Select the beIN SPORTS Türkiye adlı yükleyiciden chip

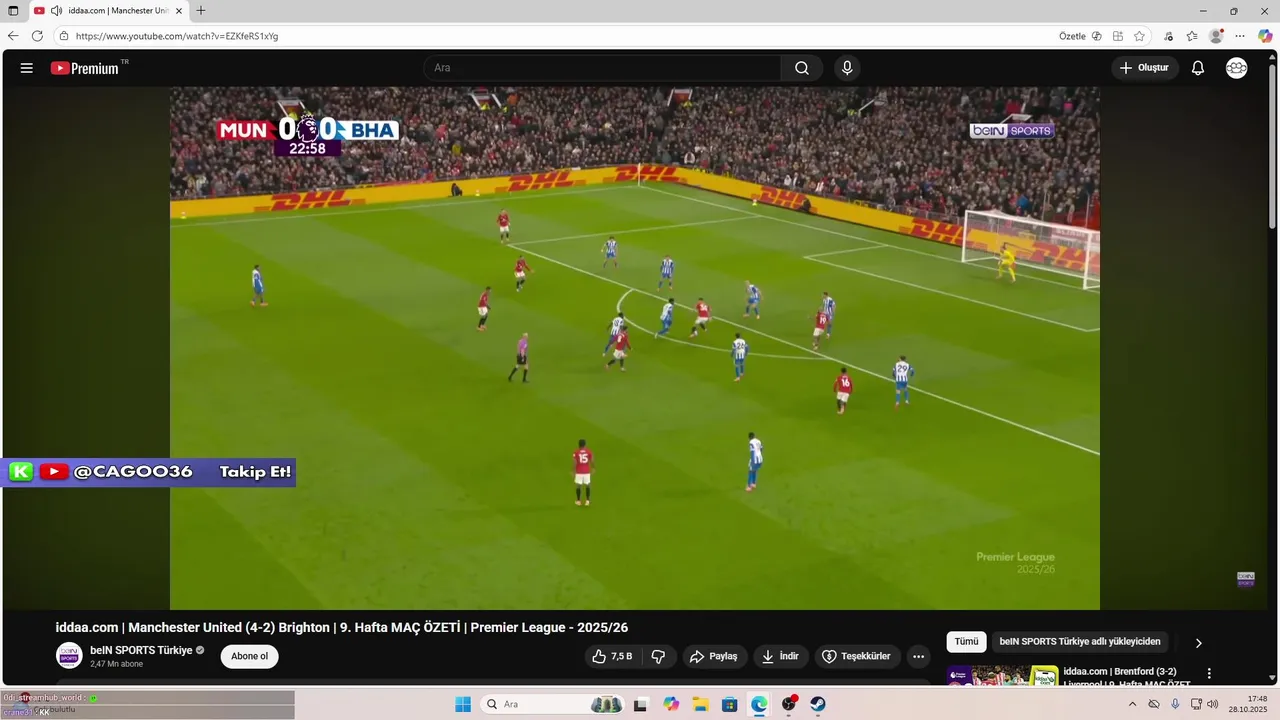(1080, 642)
